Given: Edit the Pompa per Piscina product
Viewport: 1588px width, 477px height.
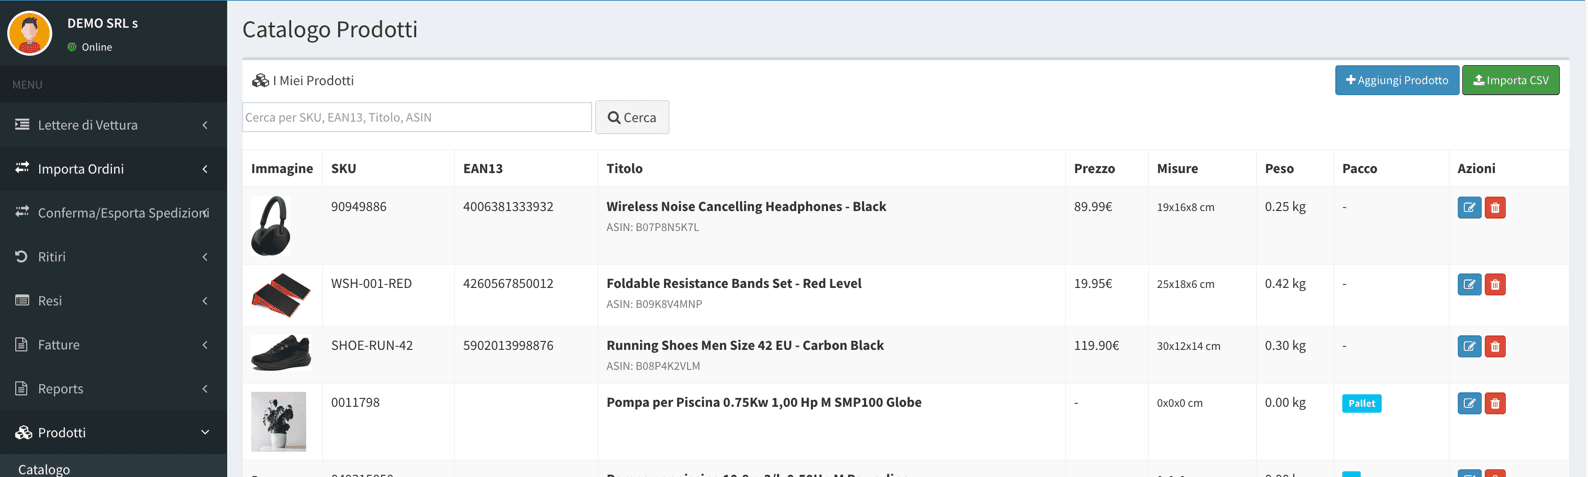Looking at the screenshot, I should click(x=1469, y=404).
